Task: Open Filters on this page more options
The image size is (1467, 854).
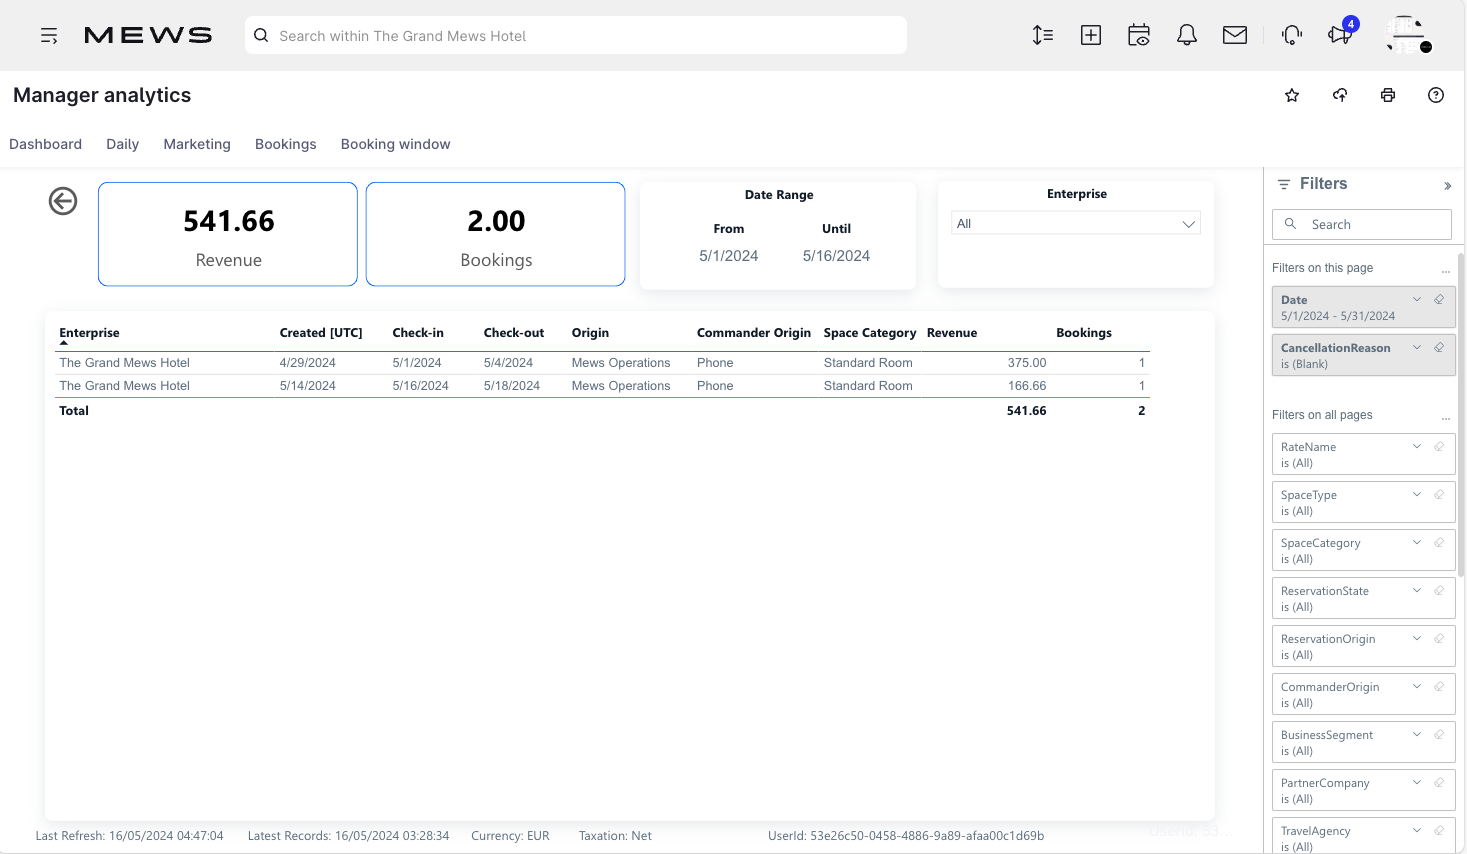Action: pos(1446,270)
